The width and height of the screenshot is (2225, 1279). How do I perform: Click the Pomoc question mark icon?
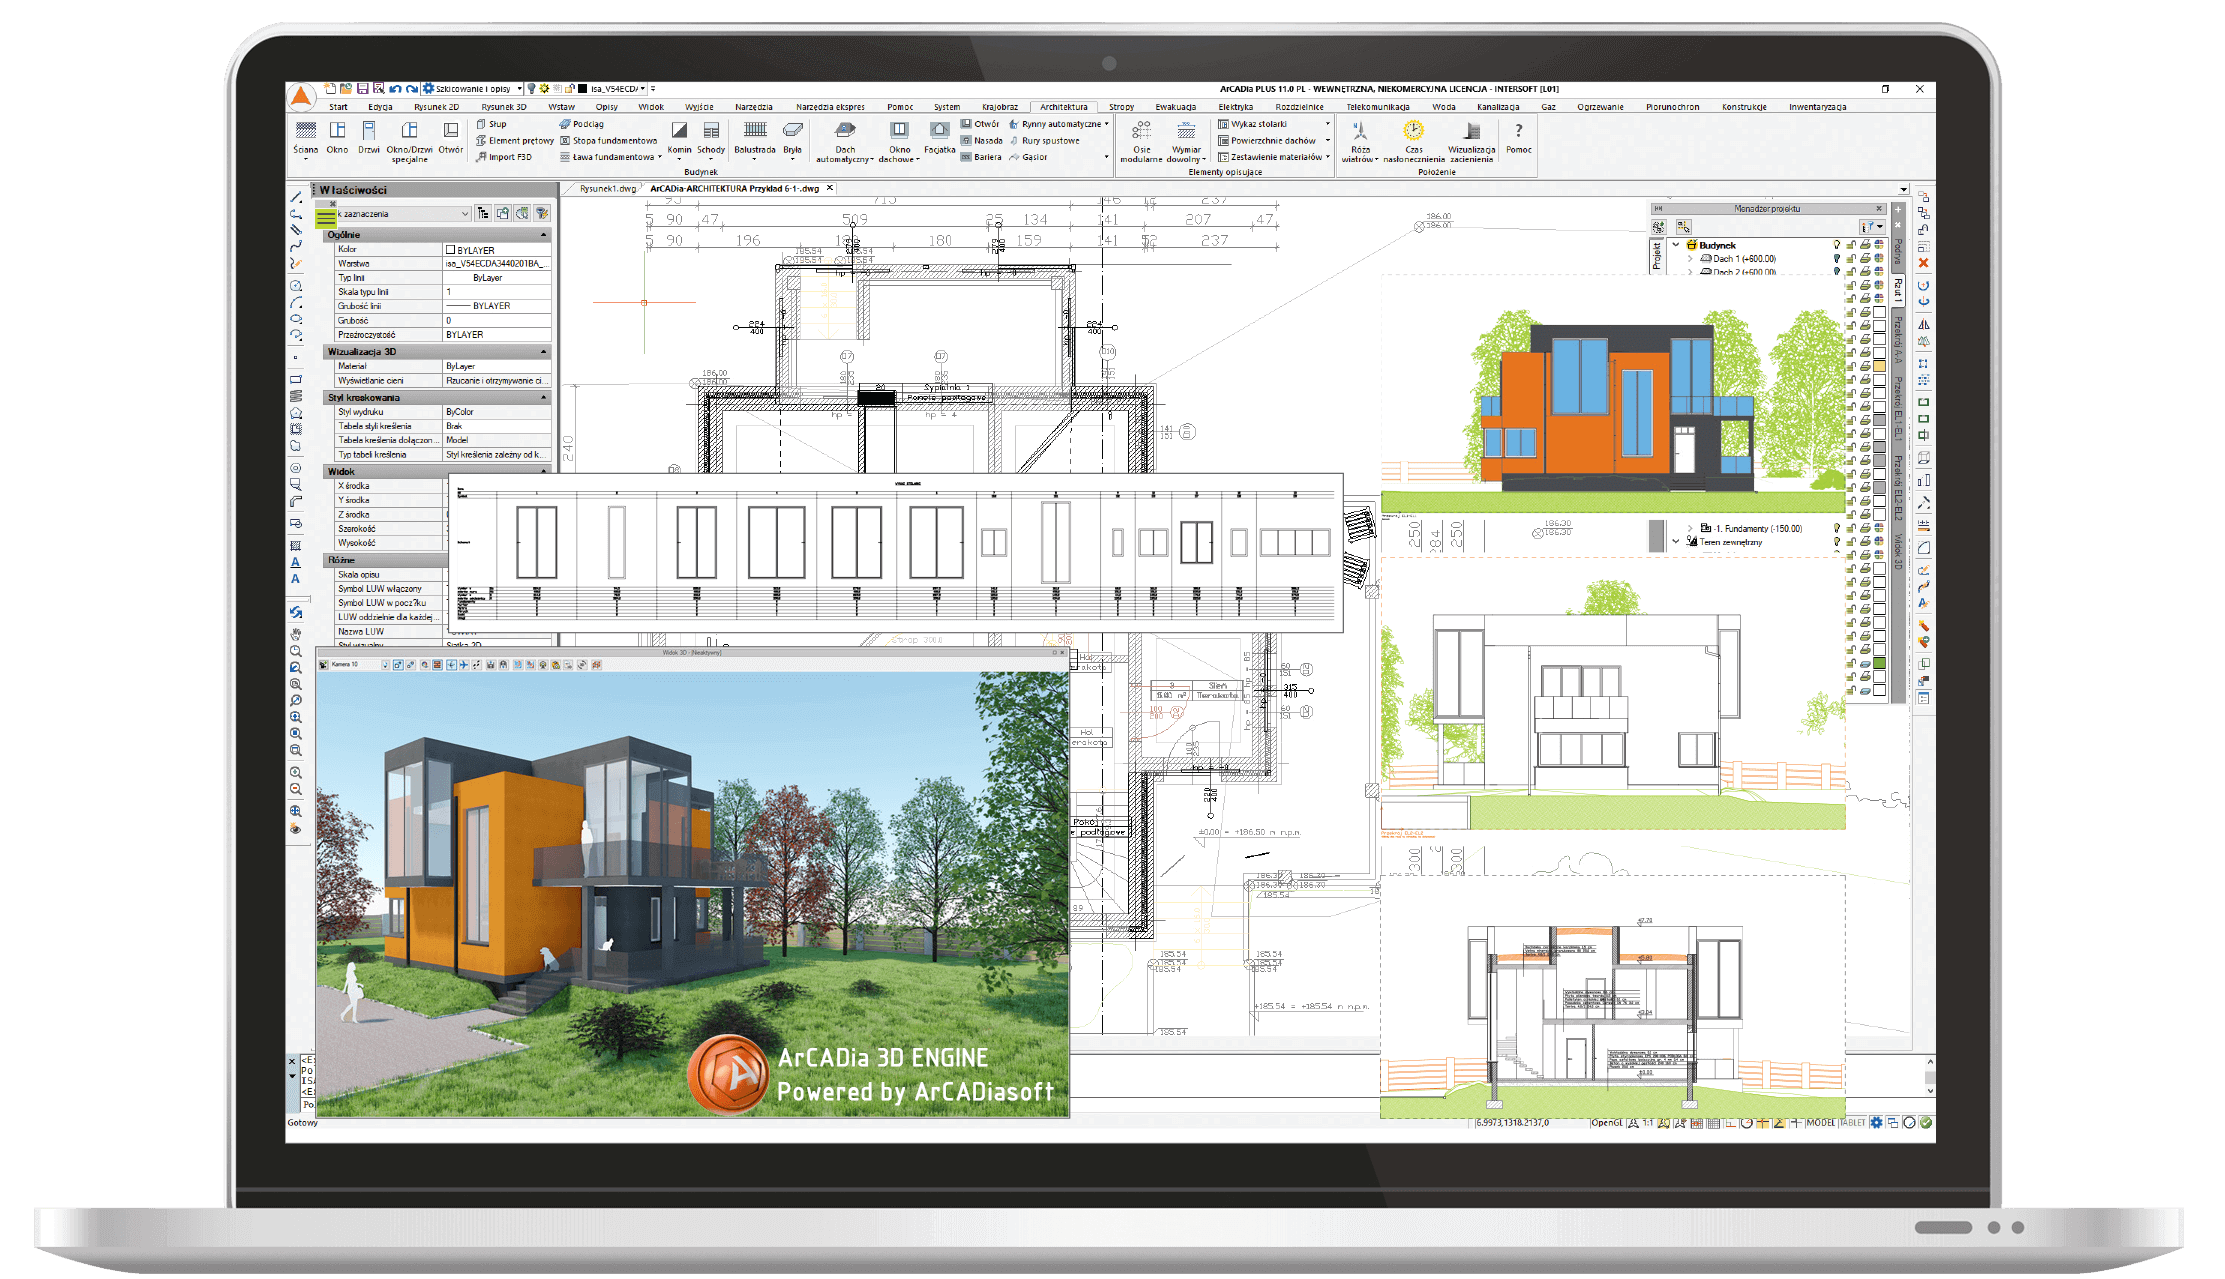(x=1519, y=137)
